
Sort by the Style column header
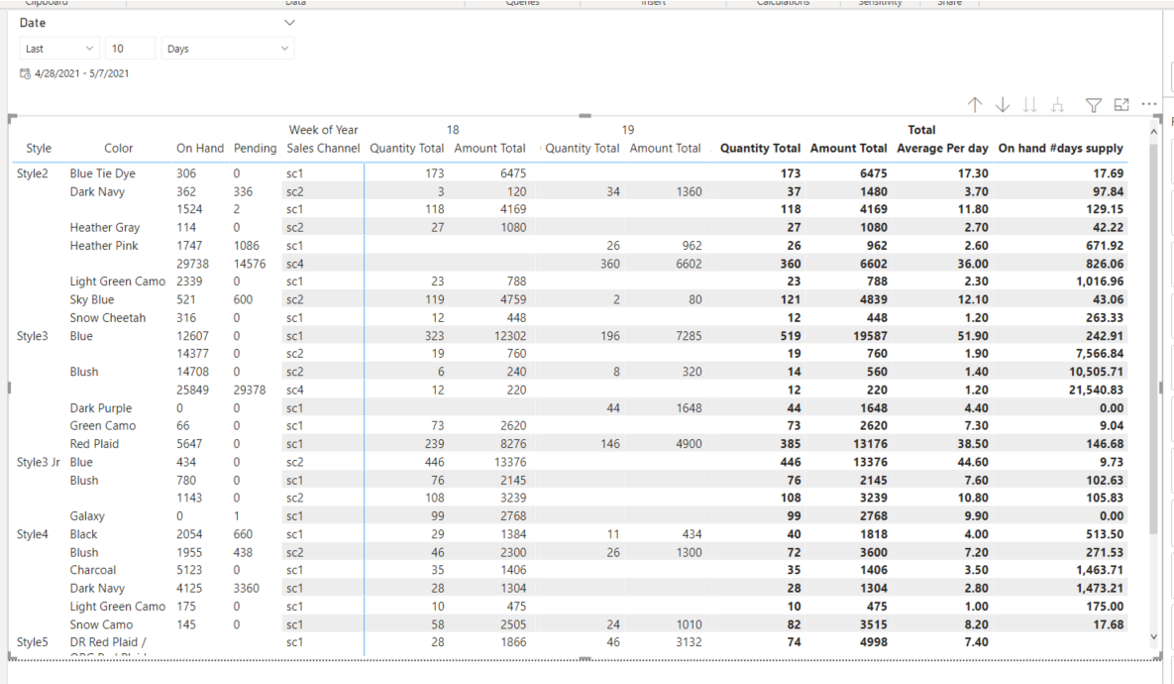(39, 148)
